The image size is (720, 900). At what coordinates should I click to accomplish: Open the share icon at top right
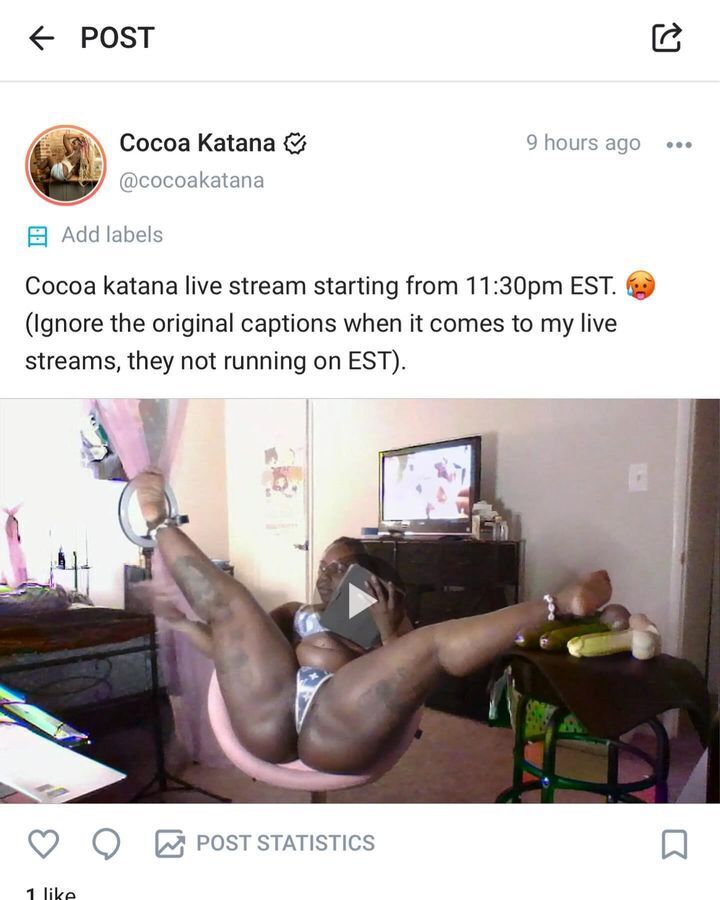click(667, 38)
